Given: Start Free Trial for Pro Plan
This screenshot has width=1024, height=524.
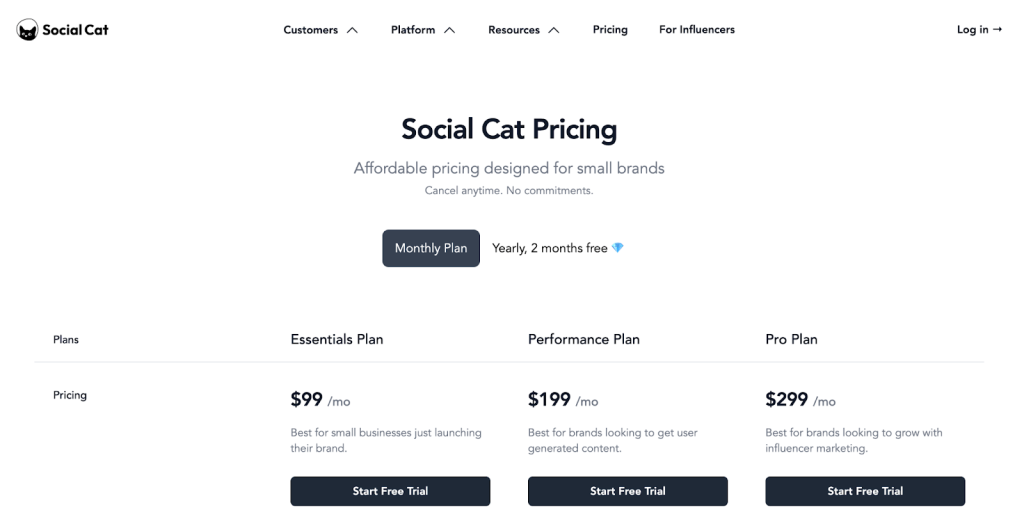Looking at the screenshot, I should point(865,491).
